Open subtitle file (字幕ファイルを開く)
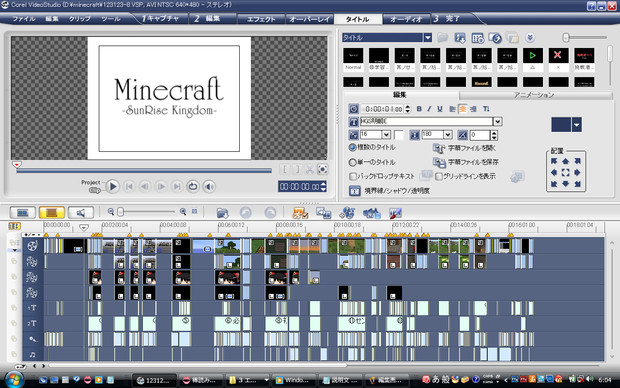This screenshot has width=620, height=388. (465, 148)
